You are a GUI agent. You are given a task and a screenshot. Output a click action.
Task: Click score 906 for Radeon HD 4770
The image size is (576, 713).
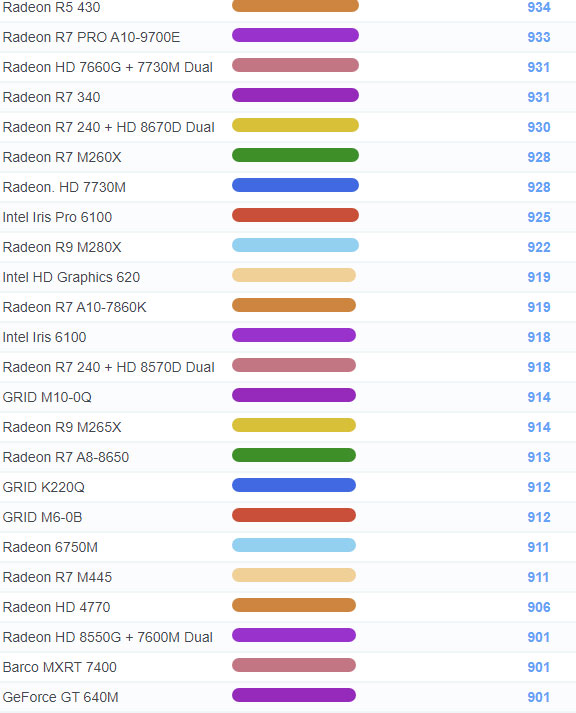point(539,608)
